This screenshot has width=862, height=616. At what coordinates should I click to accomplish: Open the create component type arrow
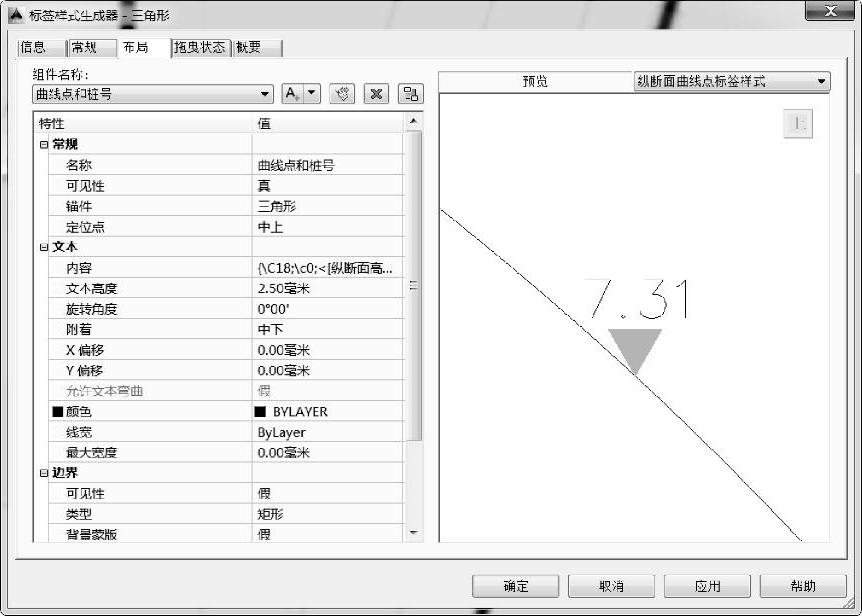[311, 94]
